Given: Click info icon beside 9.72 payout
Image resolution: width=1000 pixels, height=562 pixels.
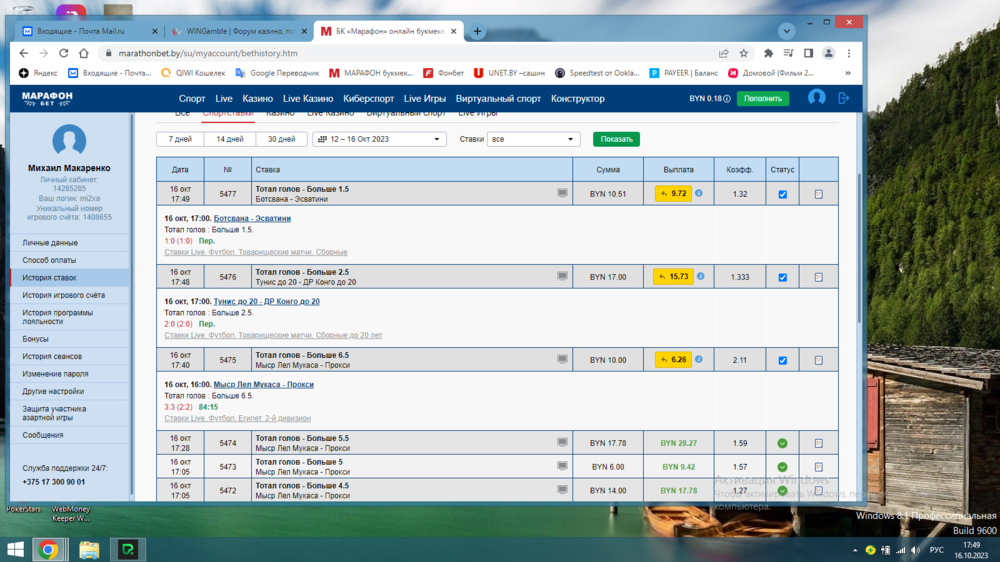Looking at the screenshot, I should [x=699, y=193].
